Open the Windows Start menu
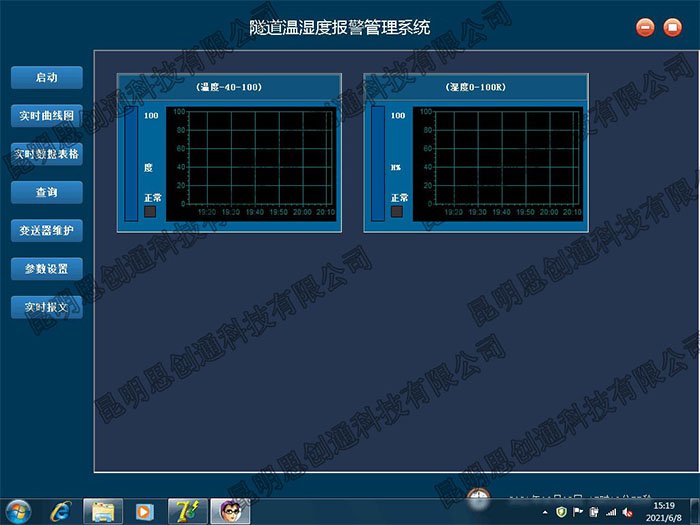The width and height of the screenshot is (700, 525). [19, 510]
